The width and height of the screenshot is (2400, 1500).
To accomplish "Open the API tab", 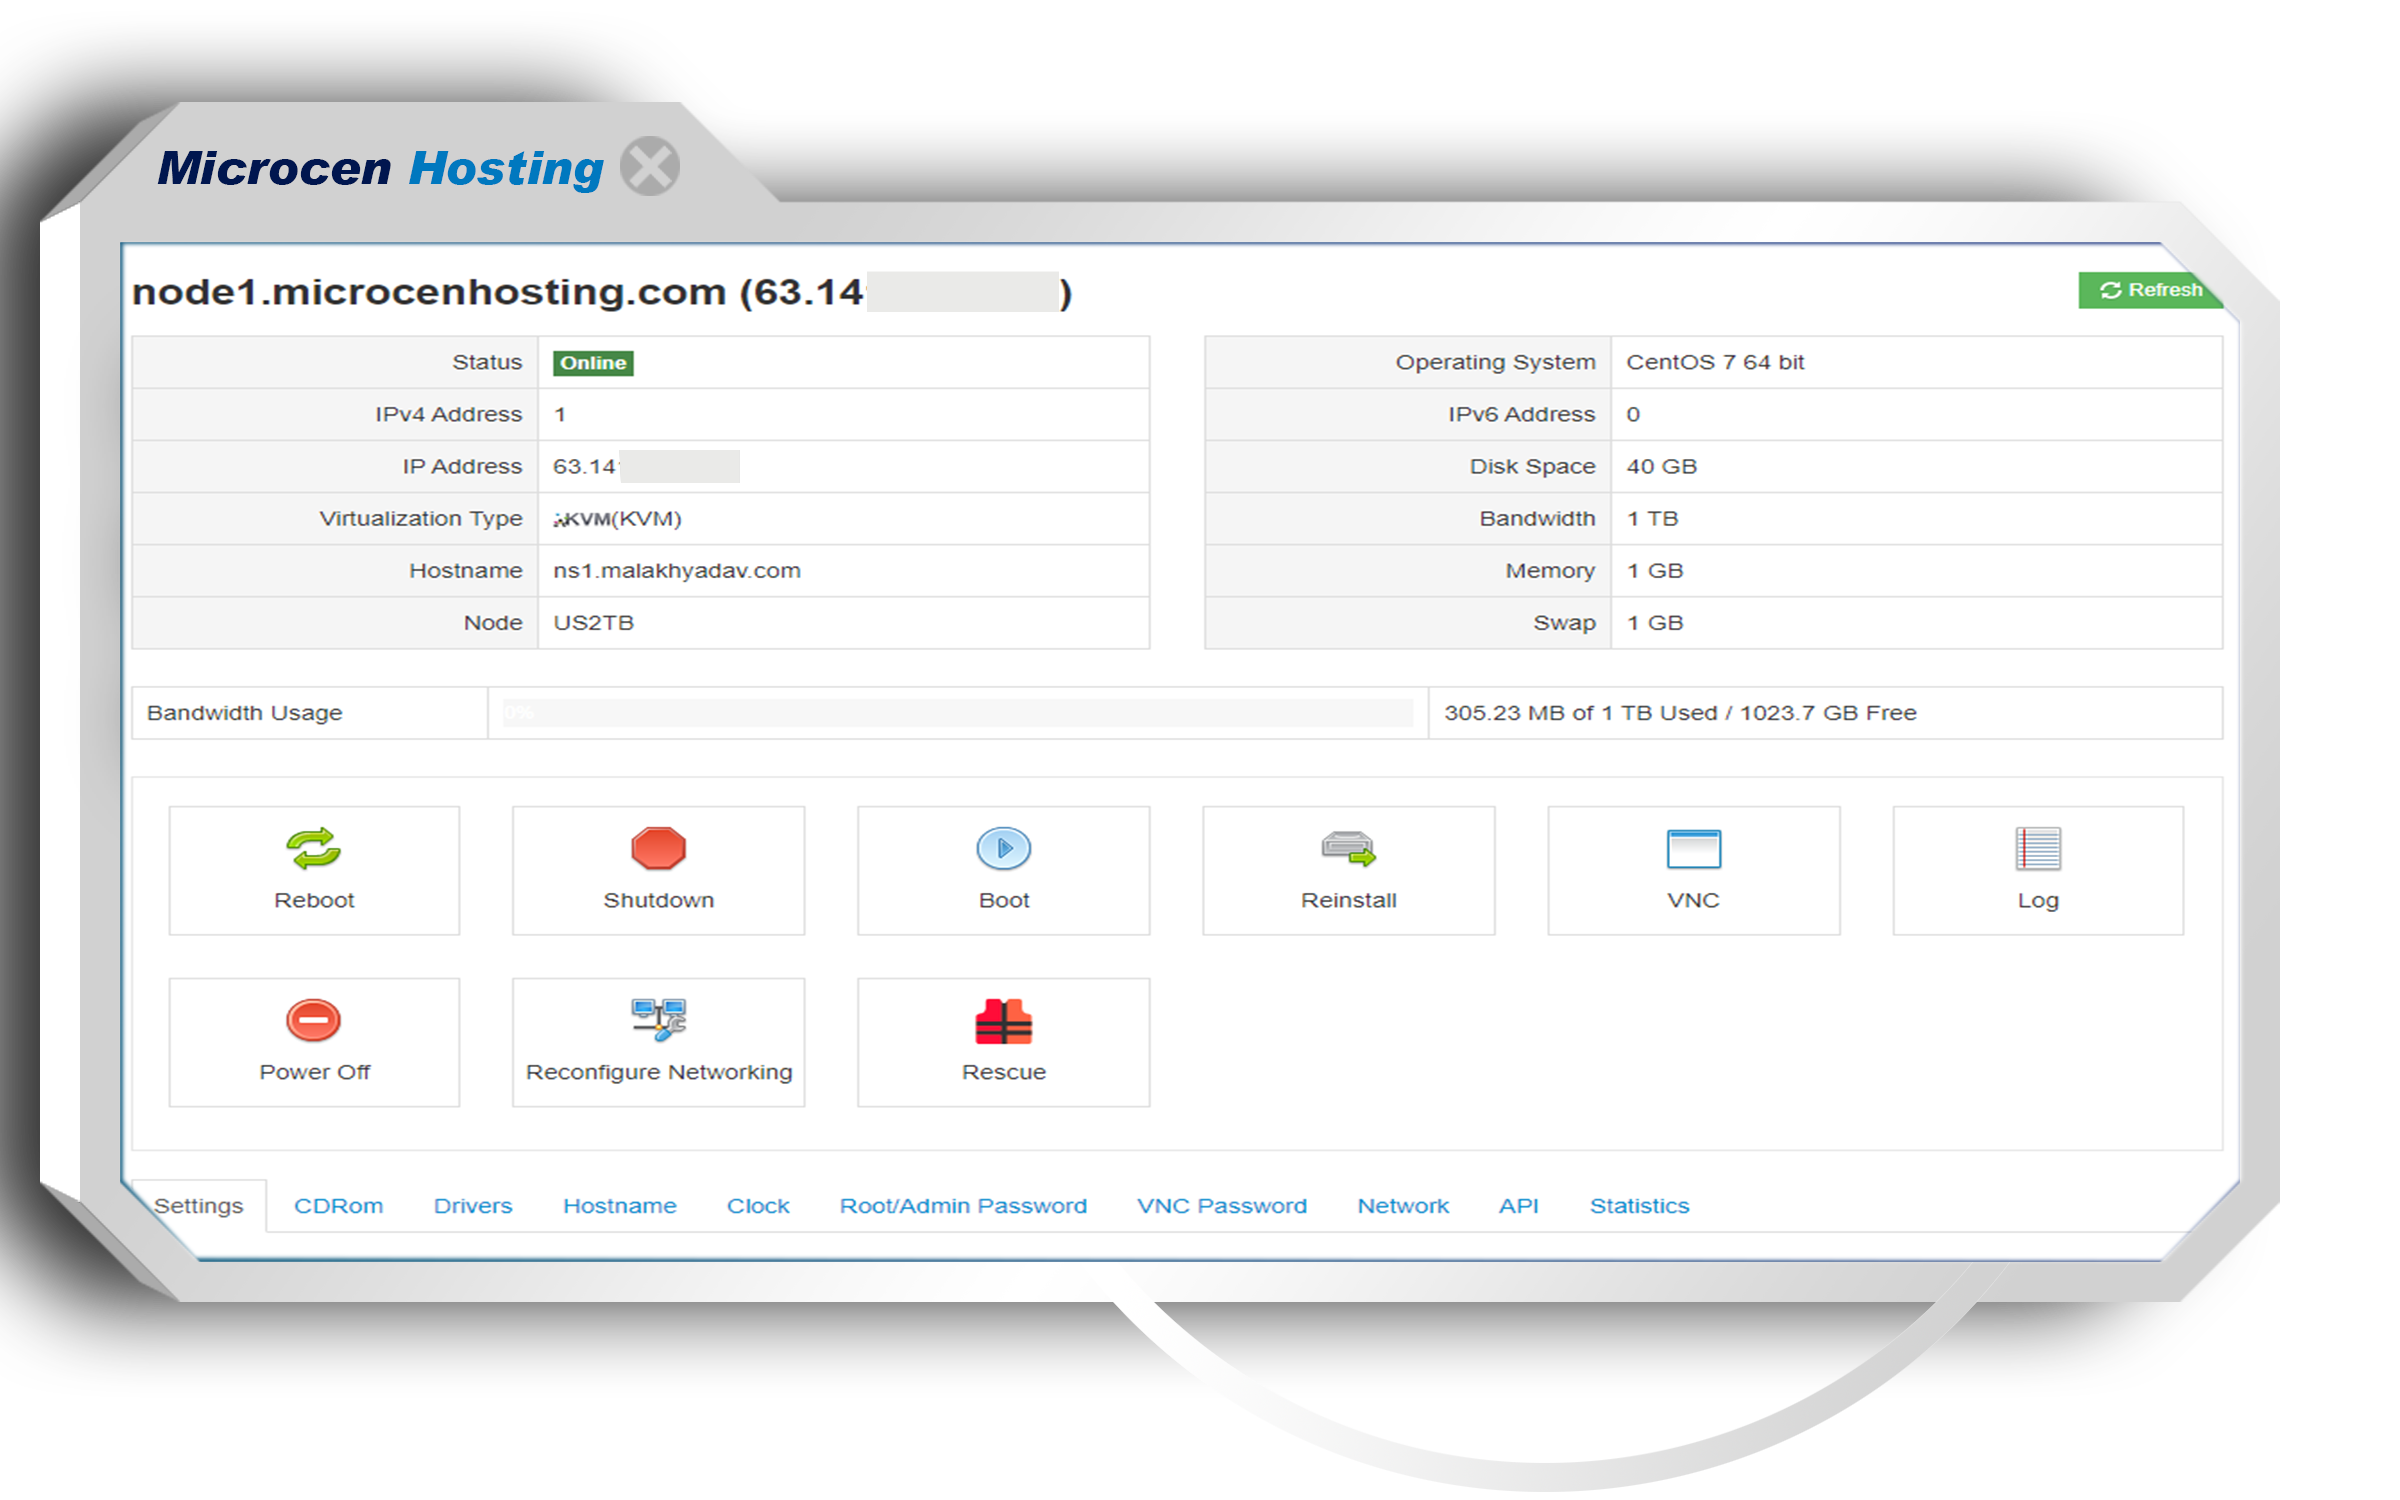I will pos(1518,1205).
